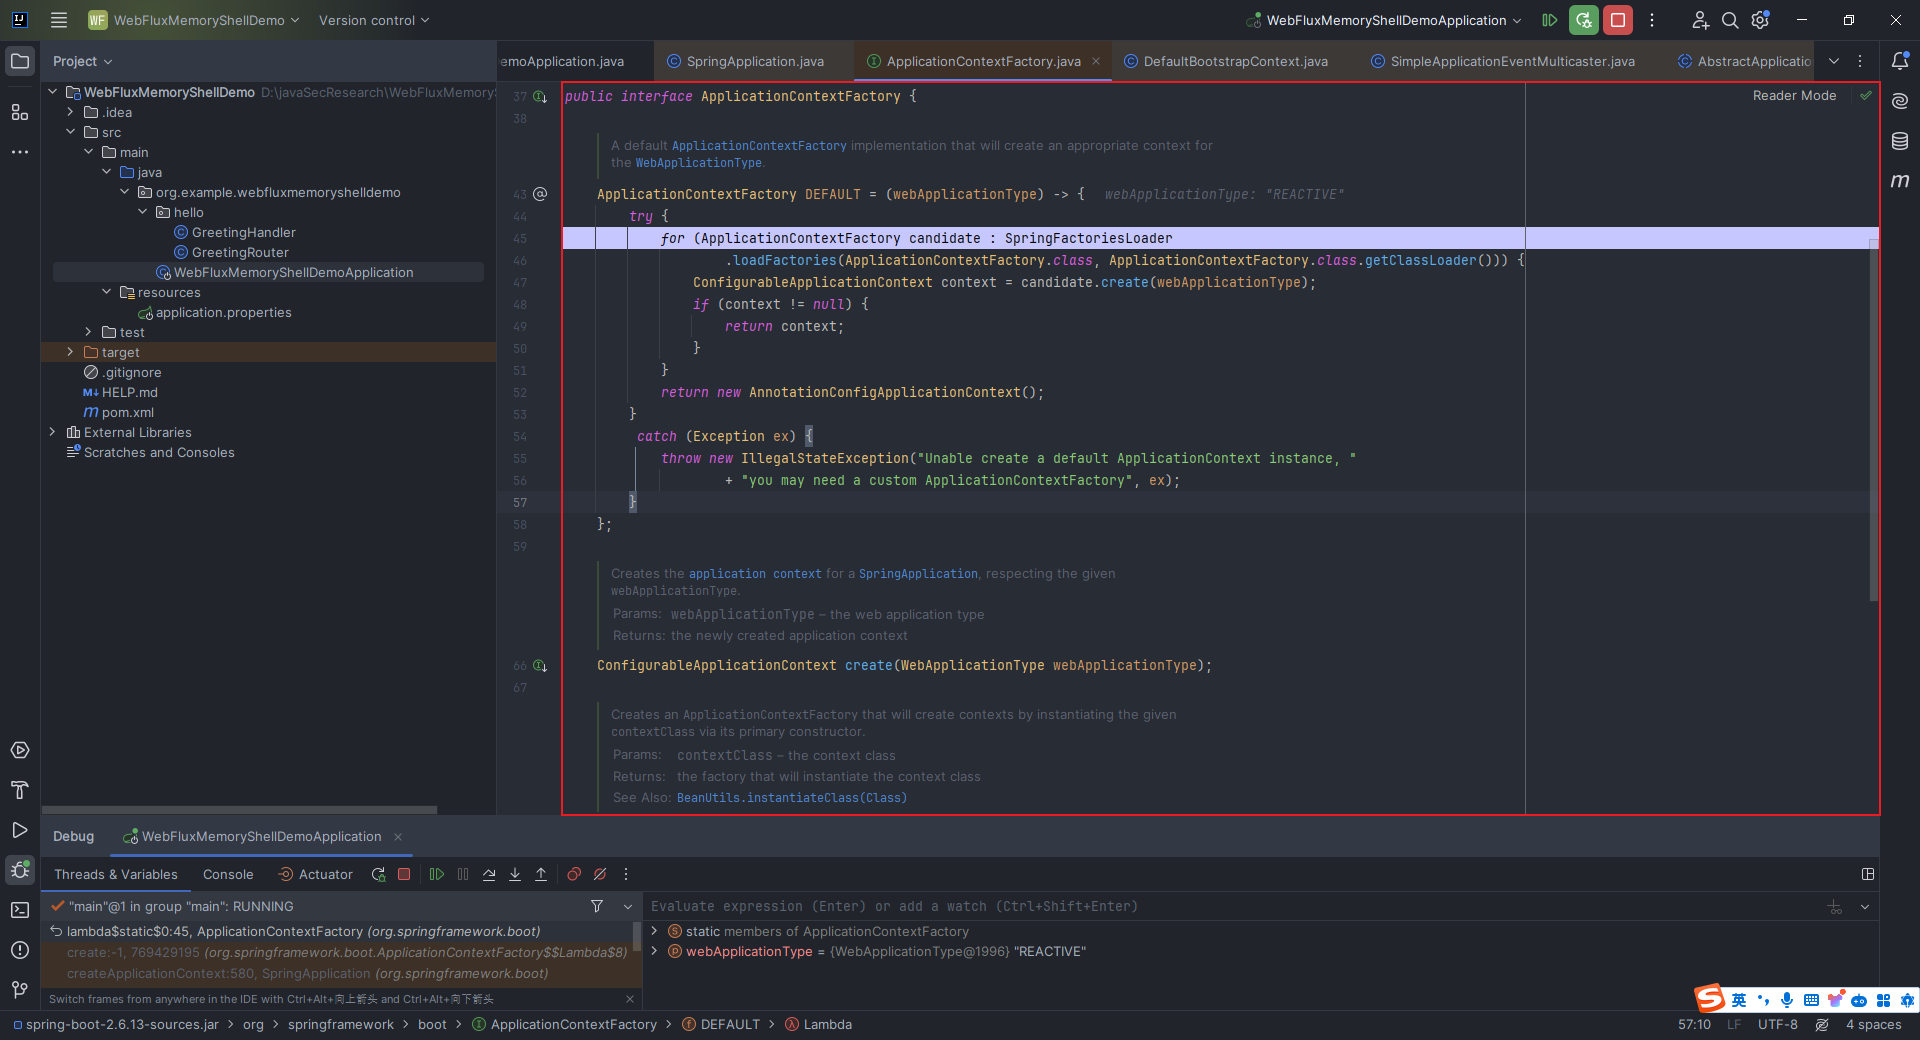Open the Database tool window
Viewport: 1920px width, 1040px height.
point(1900,141)
